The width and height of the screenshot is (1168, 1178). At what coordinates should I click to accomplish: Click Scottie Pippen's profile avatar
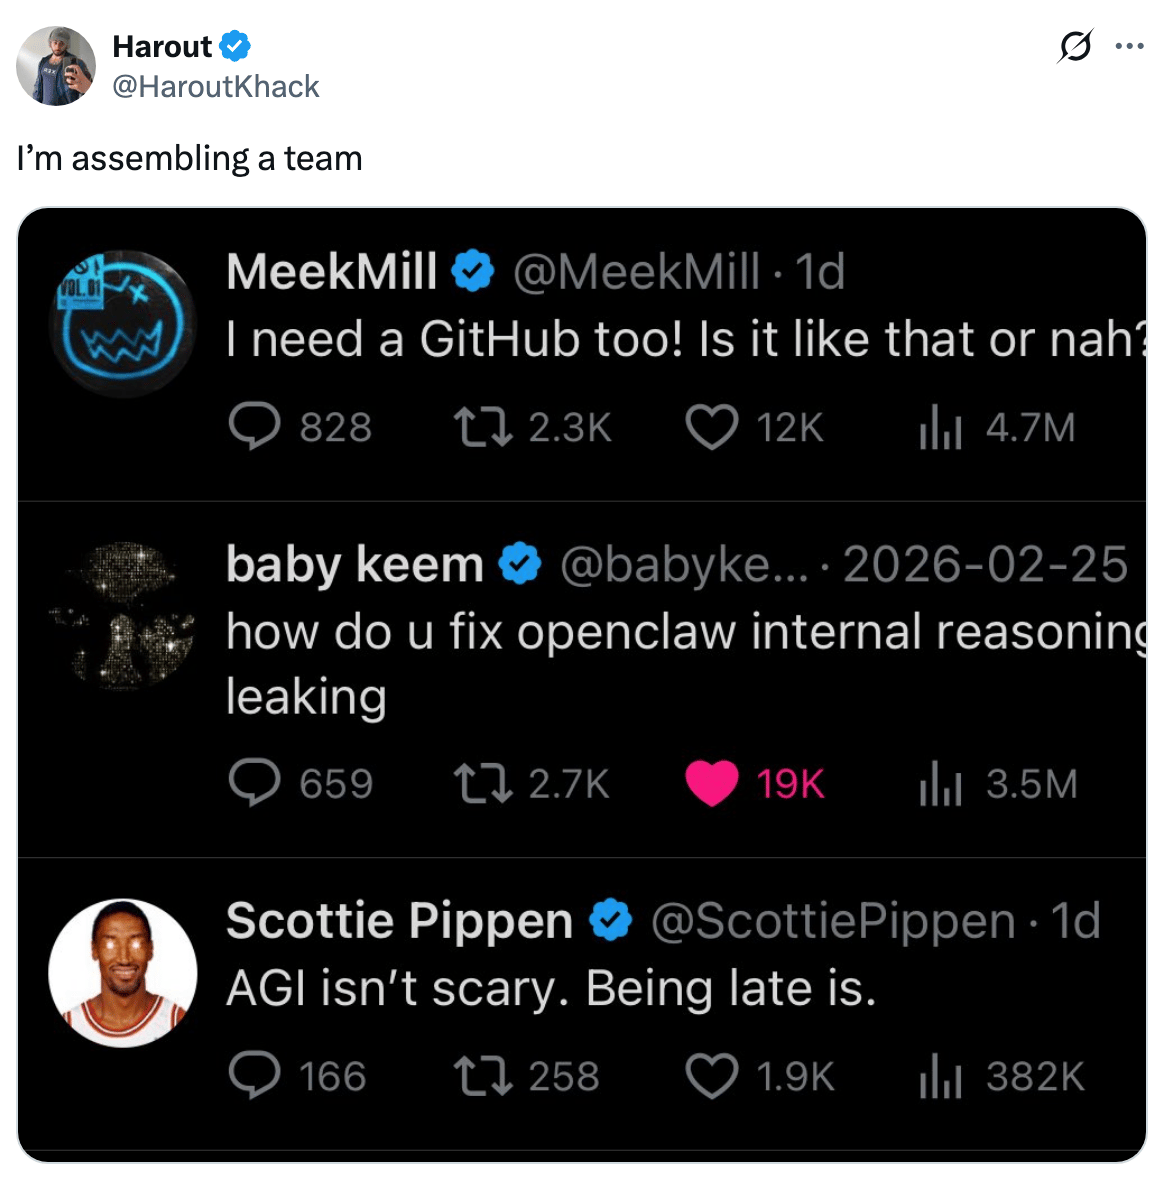click(x=123, y=972)
